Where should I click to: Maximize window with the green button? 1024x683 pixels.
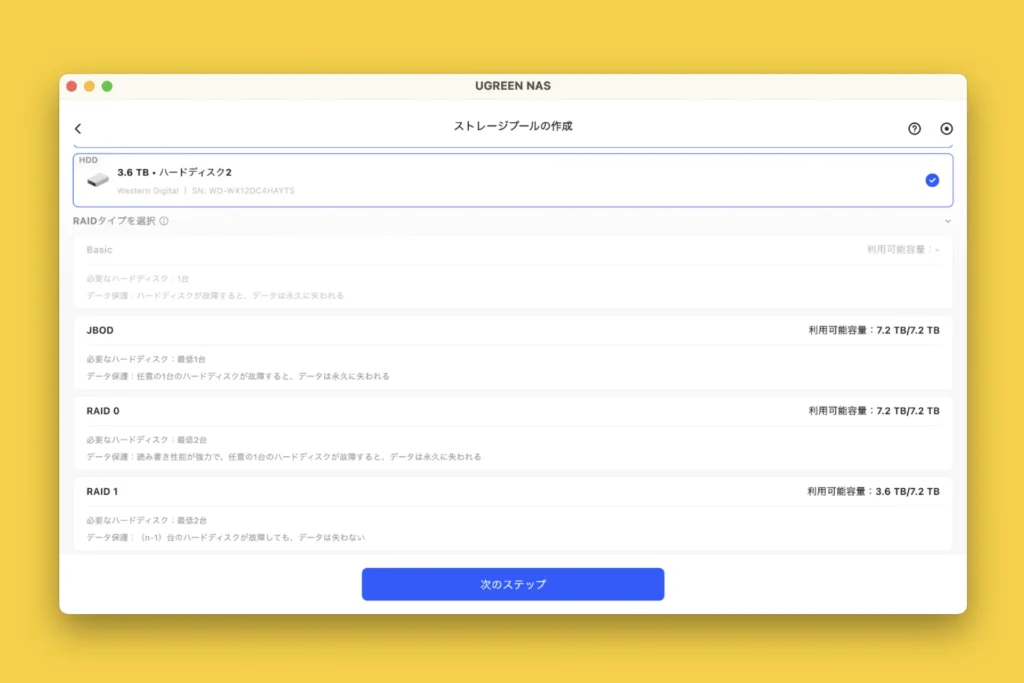tap(107, 86)
